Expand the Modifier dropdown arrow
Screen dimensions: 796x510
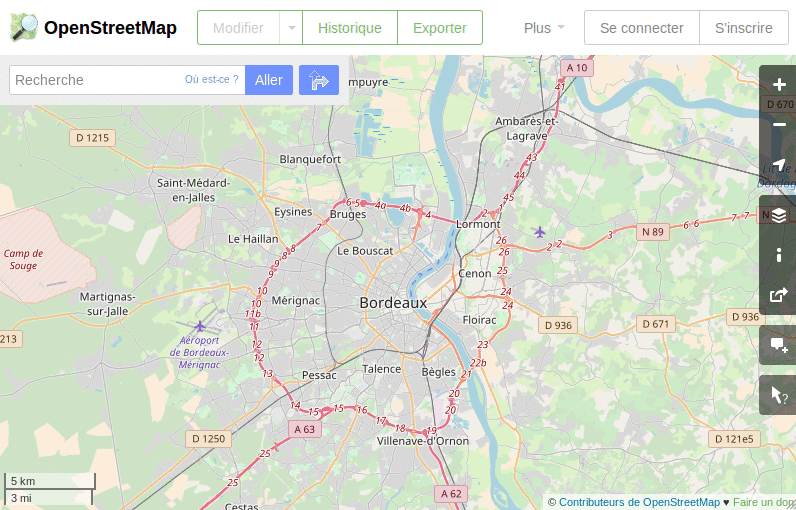(291, 28)
